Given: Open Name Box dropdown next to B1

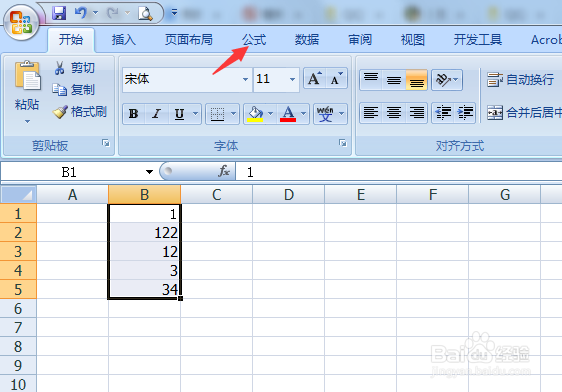Looking at the screenshot, I should [149, 172].
